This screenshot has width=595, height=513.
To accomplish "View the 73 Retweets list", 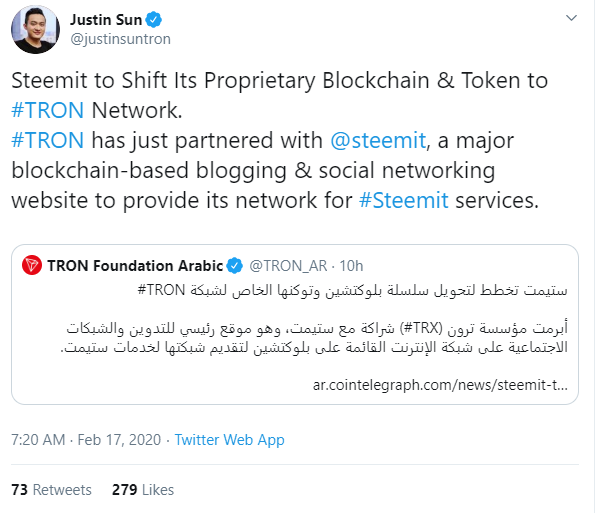I will pos(51,490).
